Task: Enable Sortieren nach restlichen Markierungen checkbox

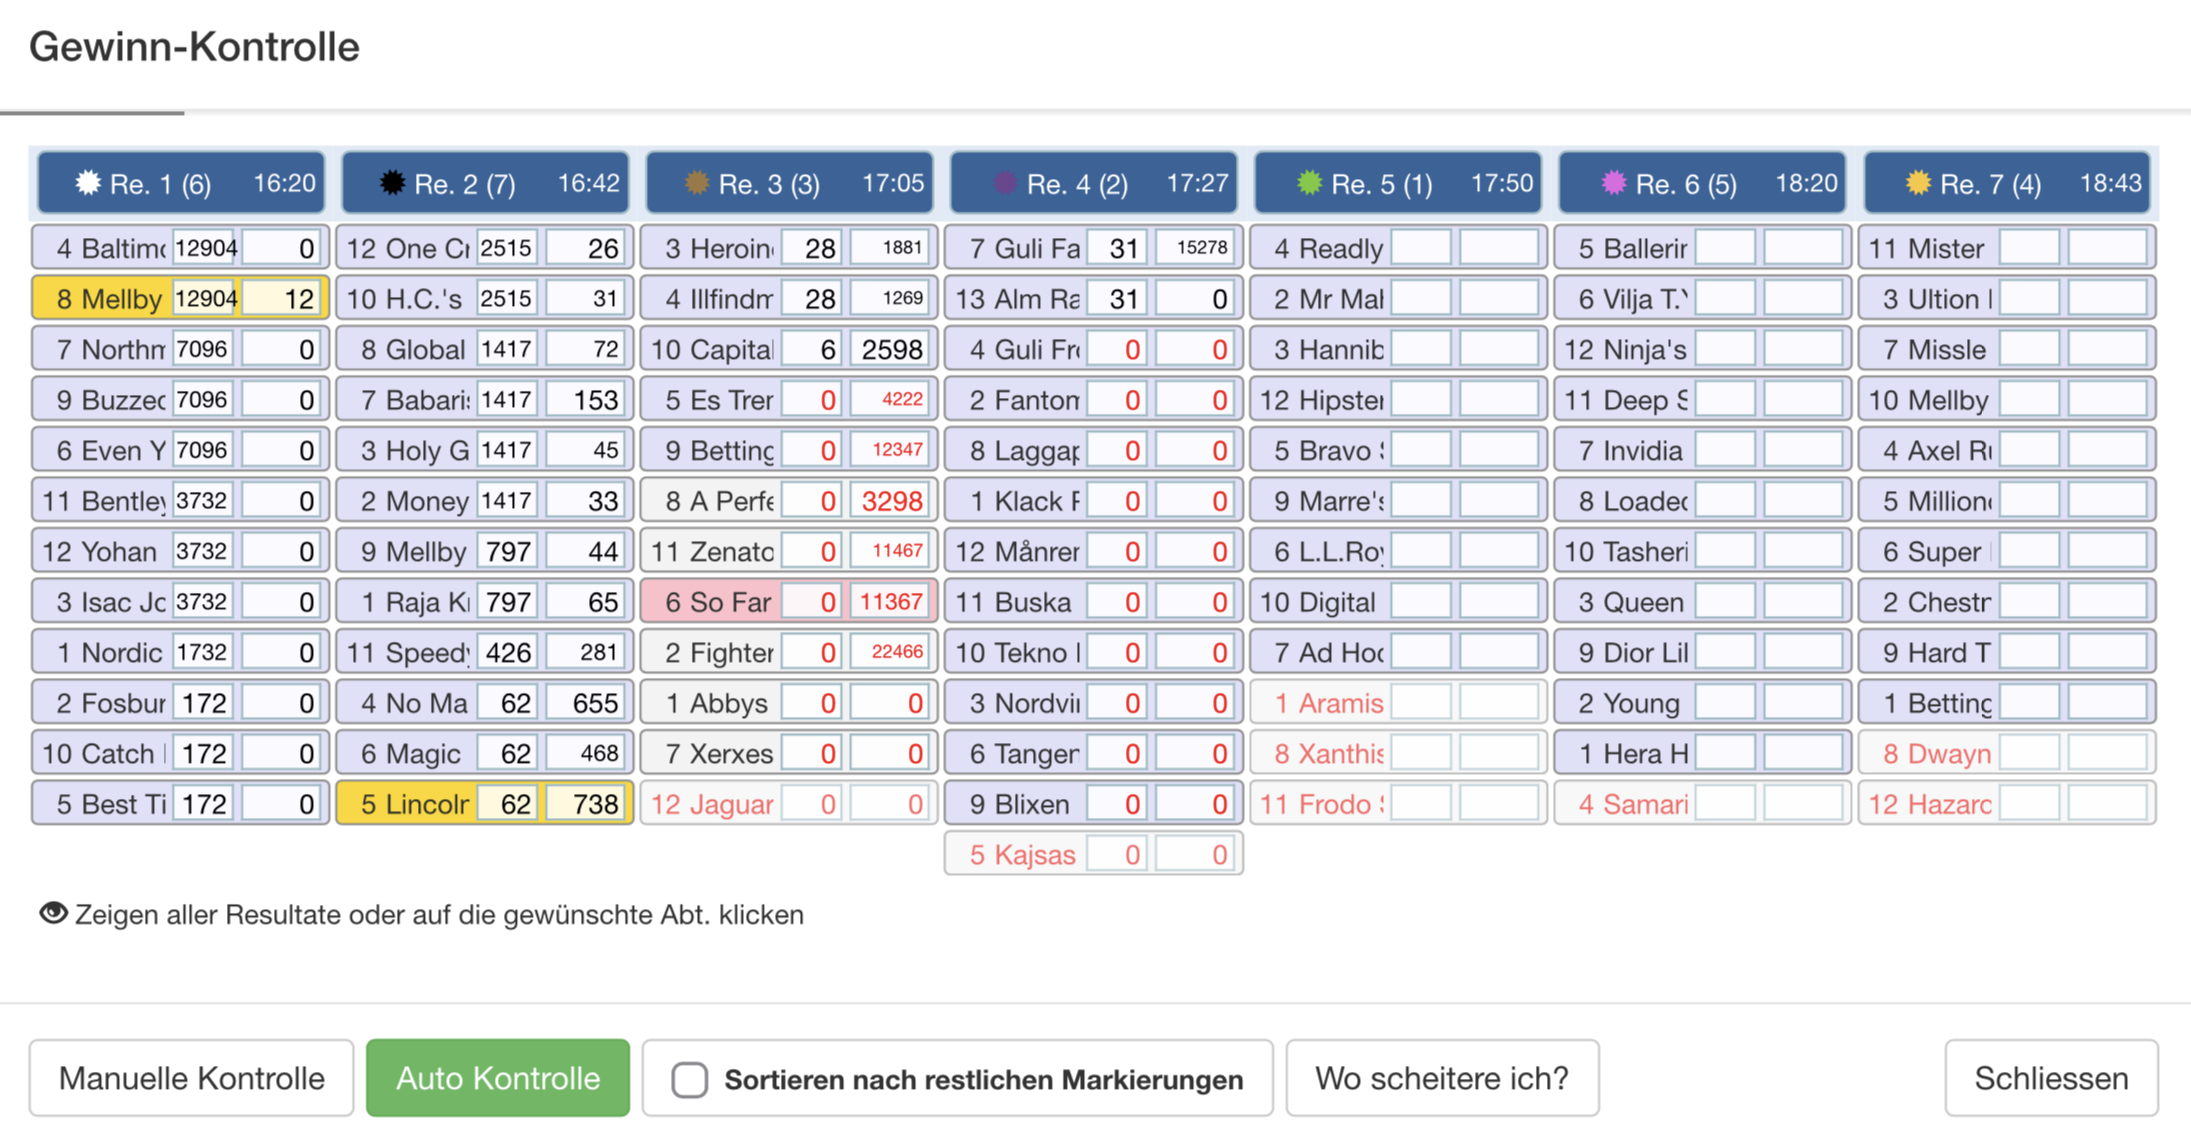Action: tap(690, 1080)
